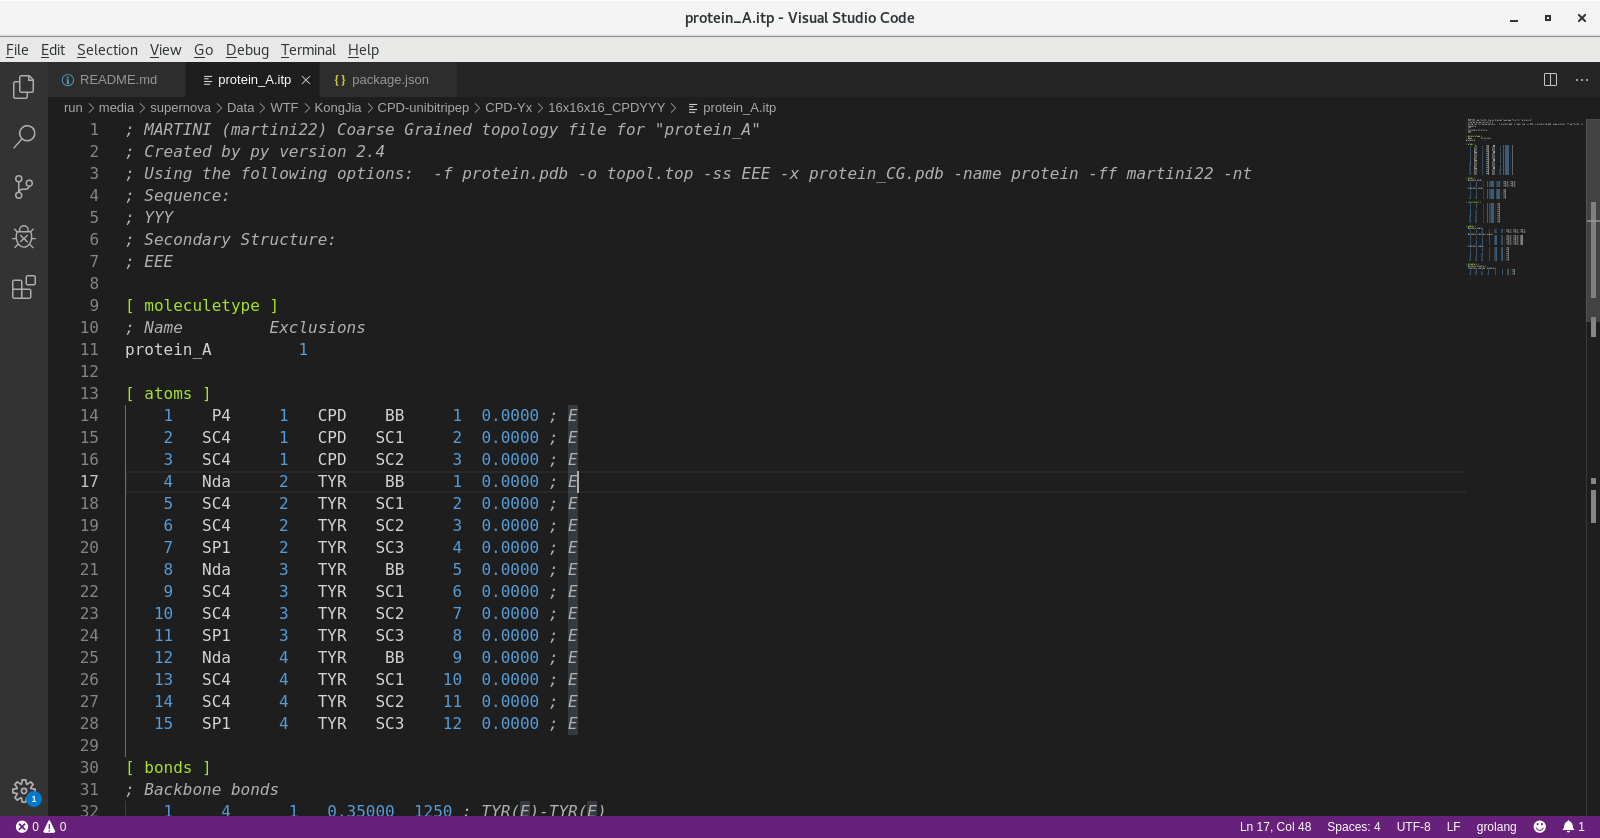
Task: Change language mode 'grolang'
Action: pos(1496,827)
